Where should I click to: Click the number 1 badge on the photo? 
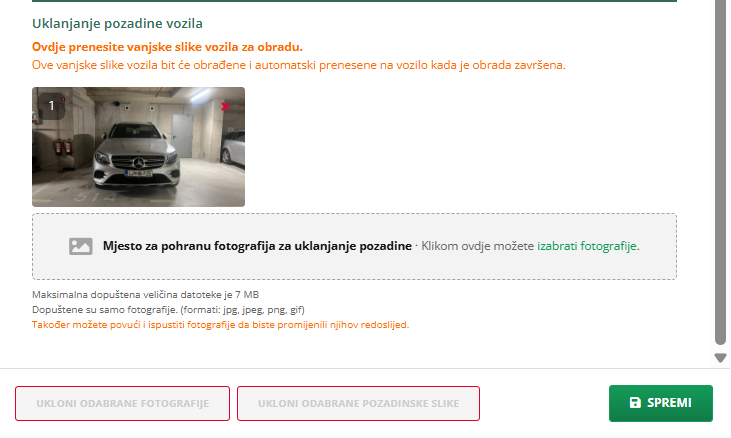[x=51, y=106]
